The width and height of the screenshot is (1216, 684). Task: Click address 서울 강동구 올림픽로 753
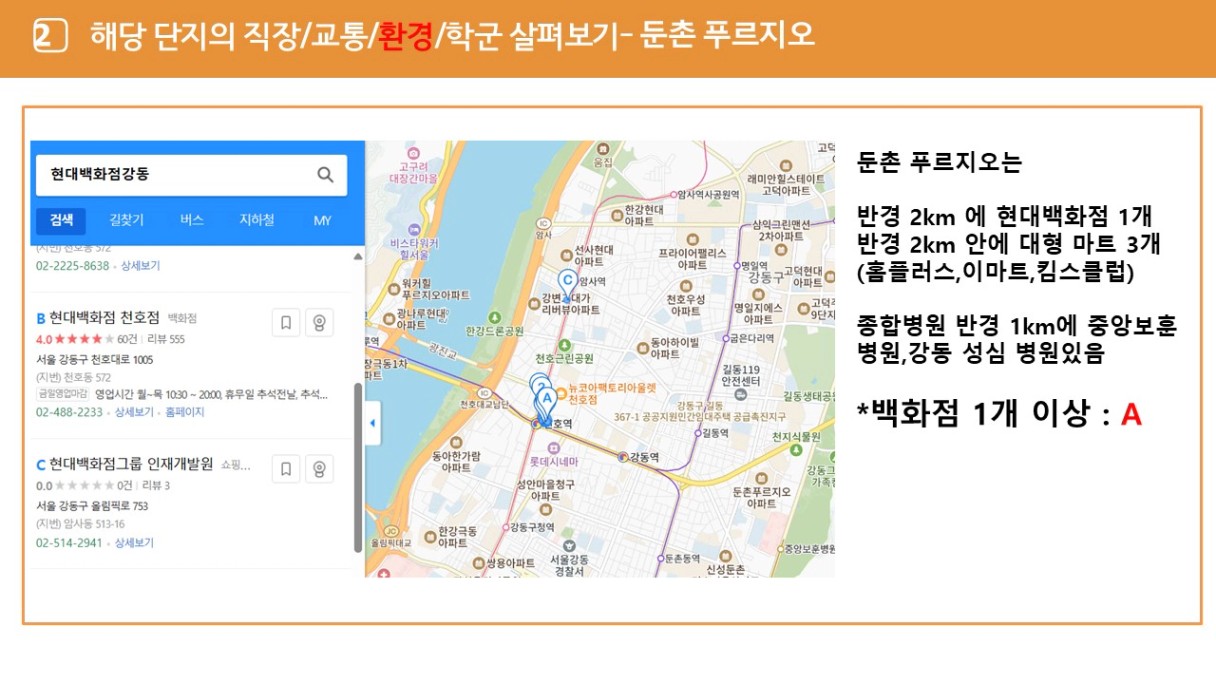tap(92, 506)
